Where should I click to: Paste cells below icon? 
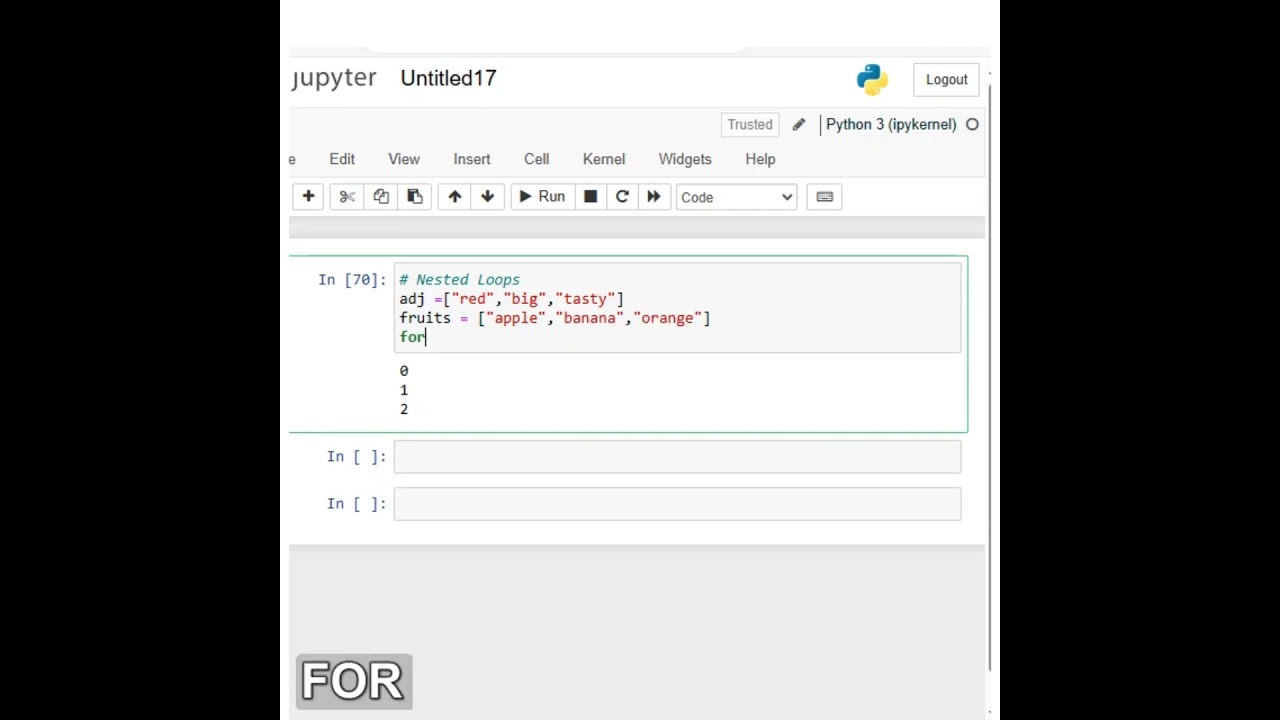click(414, 197)
